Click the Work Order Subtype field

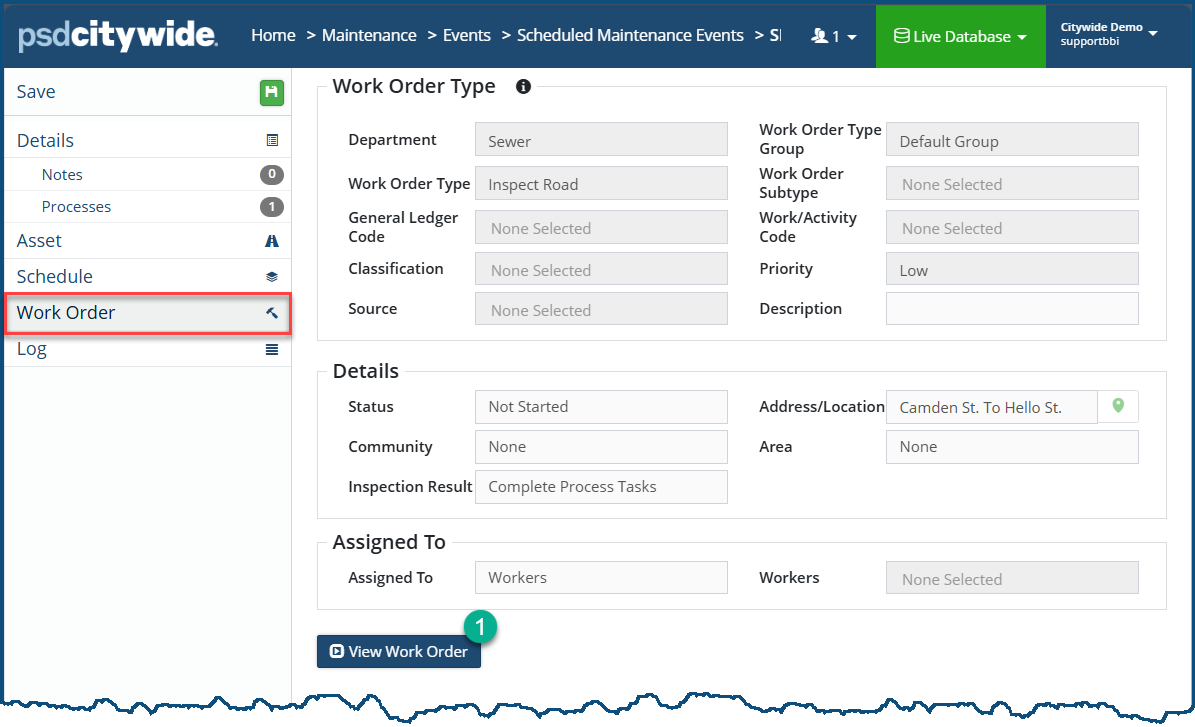pyautogui.click(x=1012, y=183)
